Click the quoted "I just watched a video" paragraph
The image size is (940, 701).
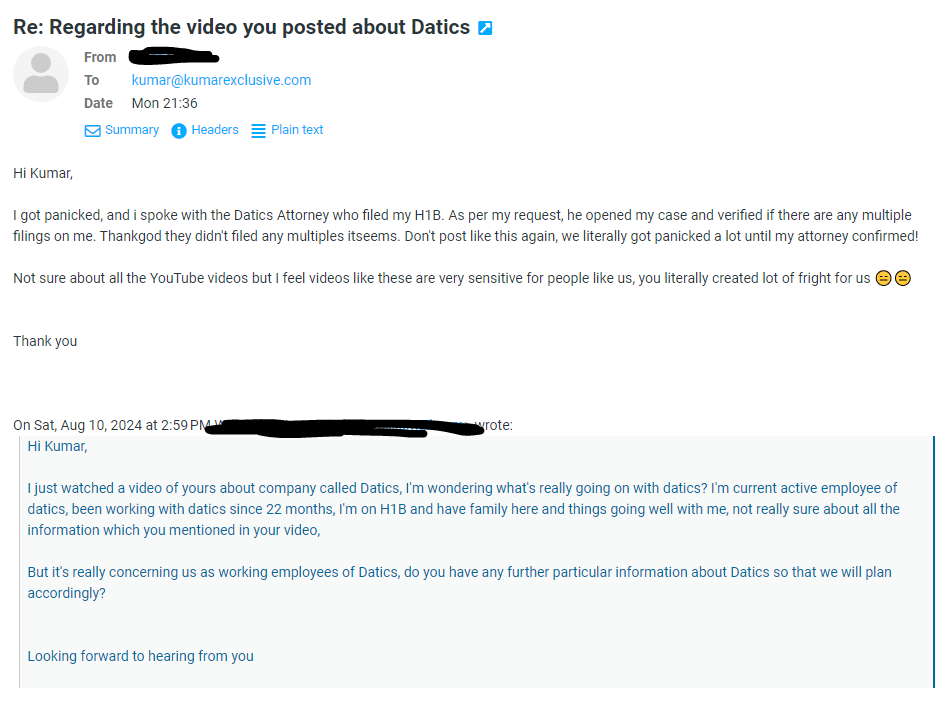click(462, 509)
